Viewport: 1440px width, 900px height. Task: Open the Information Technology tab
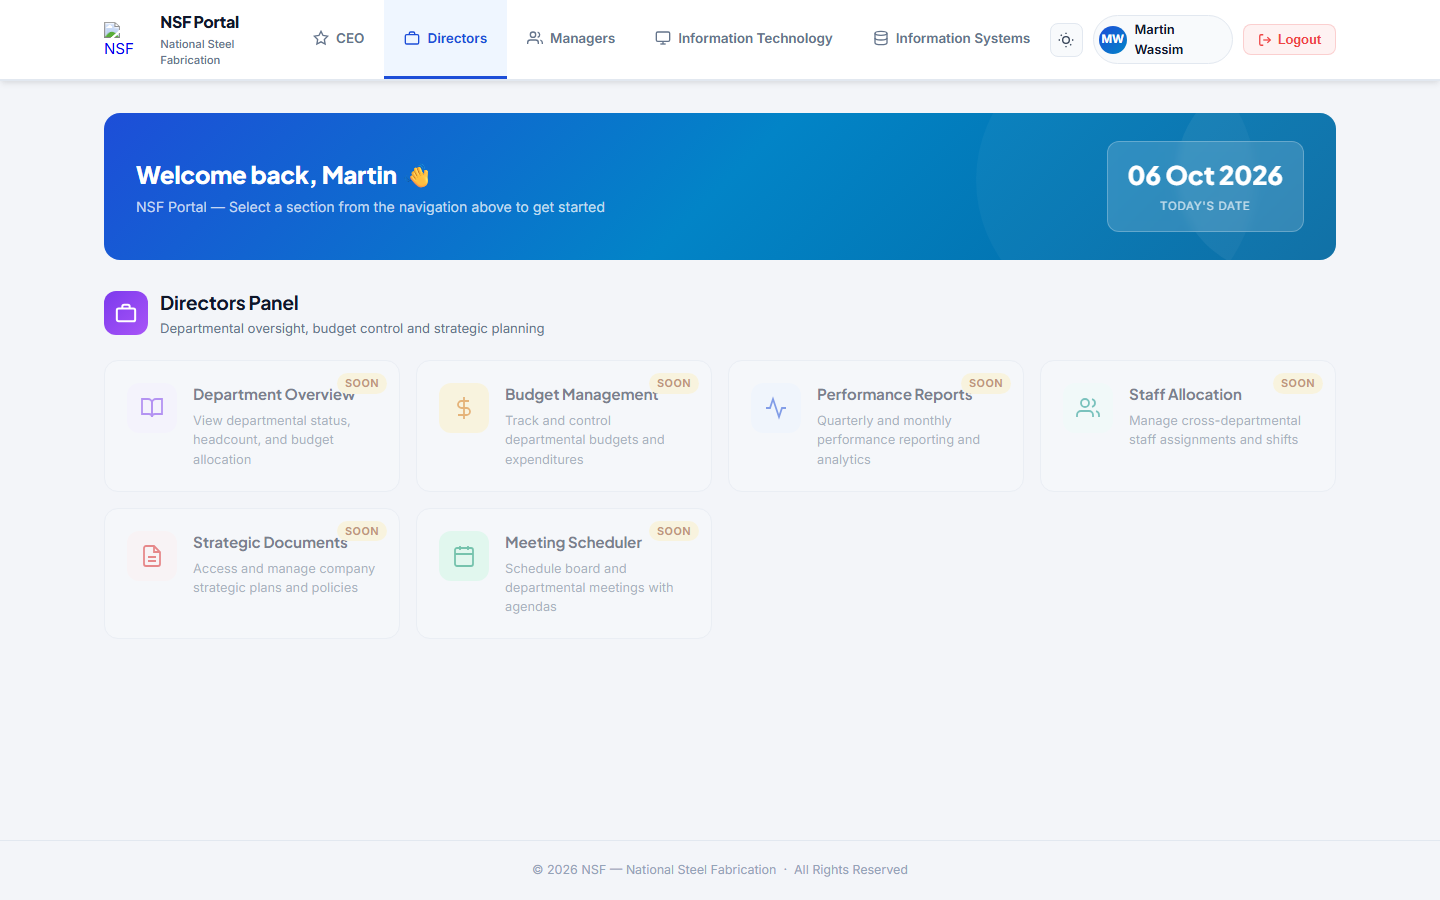(x=744, y=39)
